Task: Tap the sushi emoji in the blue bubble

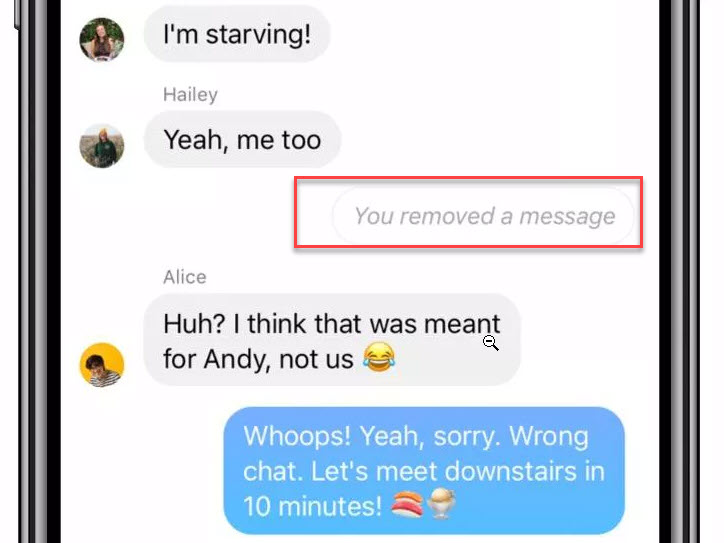Action: point(407,504)
